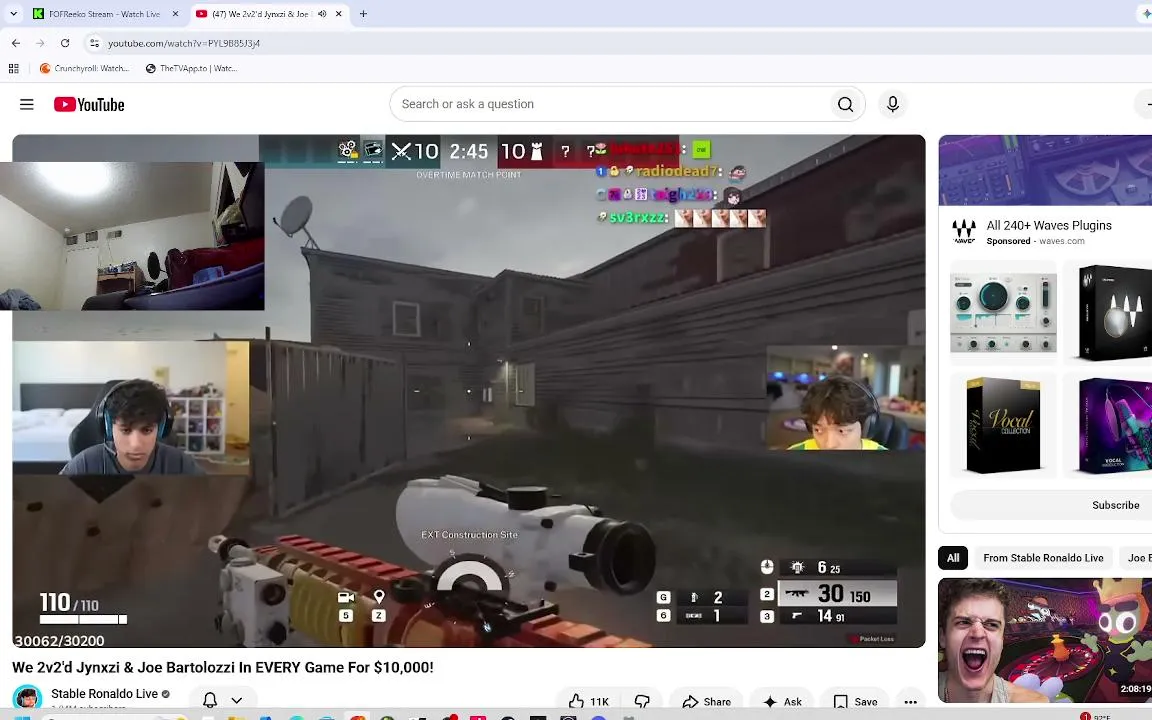Viewport: 1152px width, 720px height.
Task: Click the Waves logo icon in ad
Action: [x=963, y=232]
